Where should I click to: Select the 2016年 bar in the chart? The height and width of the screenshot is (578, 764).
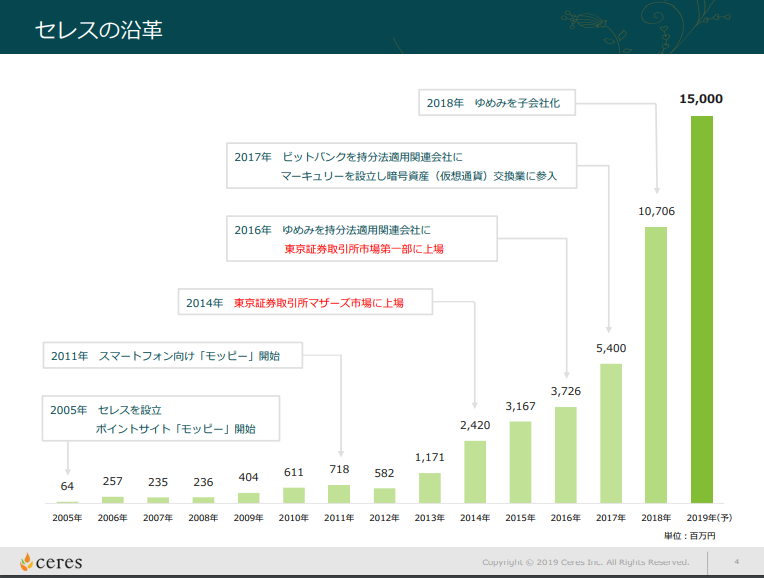point(566,455)
